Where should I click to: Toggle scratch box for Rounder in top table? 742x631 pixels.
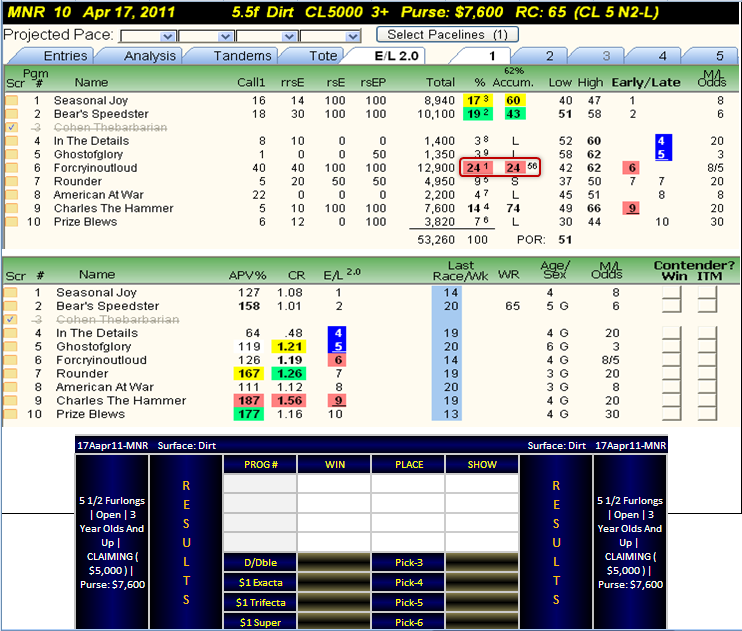[12, 181]
